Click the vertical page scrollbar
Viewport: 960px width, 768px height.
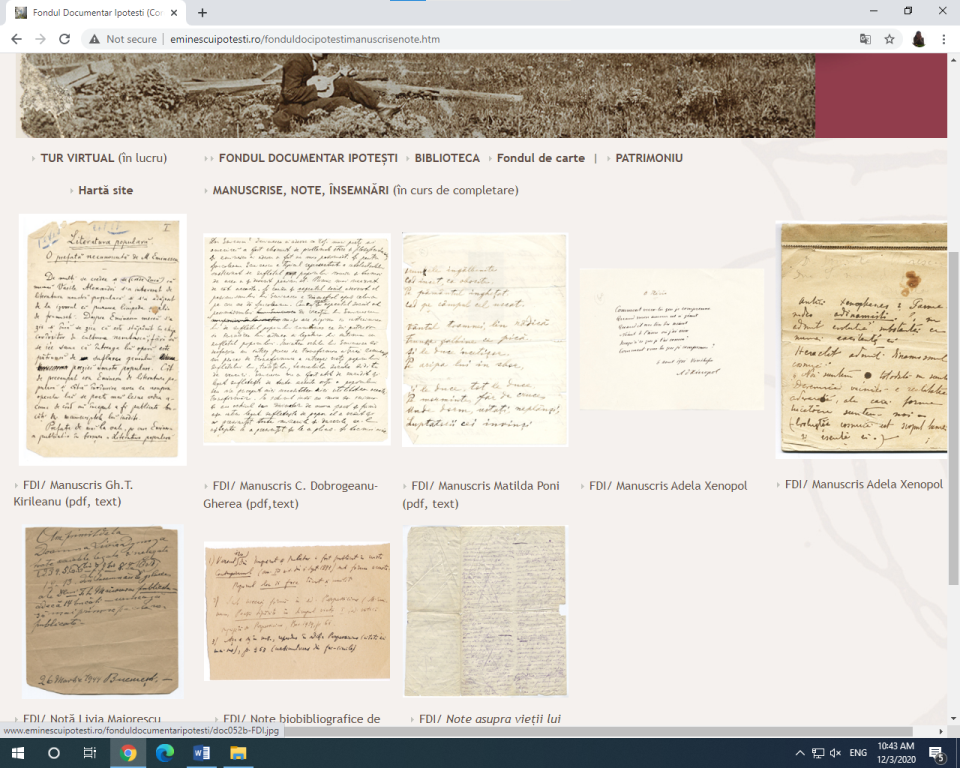pyautogui.click(x=953, y=400)
